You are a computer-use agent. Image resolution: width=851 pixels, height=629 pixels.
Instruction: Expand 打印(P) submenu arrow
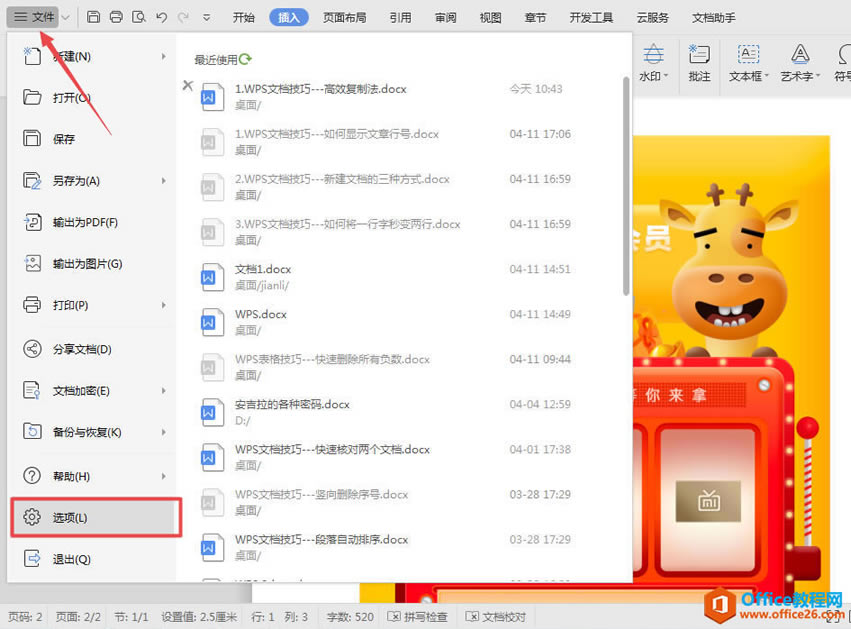pos(163,305)
